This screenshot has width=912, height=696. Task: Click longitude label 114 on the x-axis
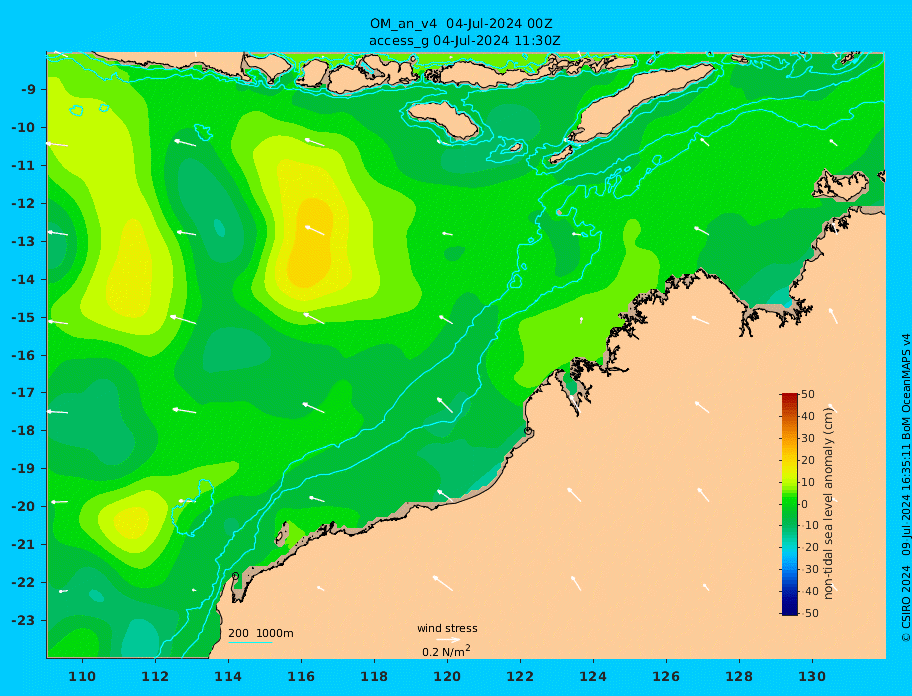(x=228, y=676)
